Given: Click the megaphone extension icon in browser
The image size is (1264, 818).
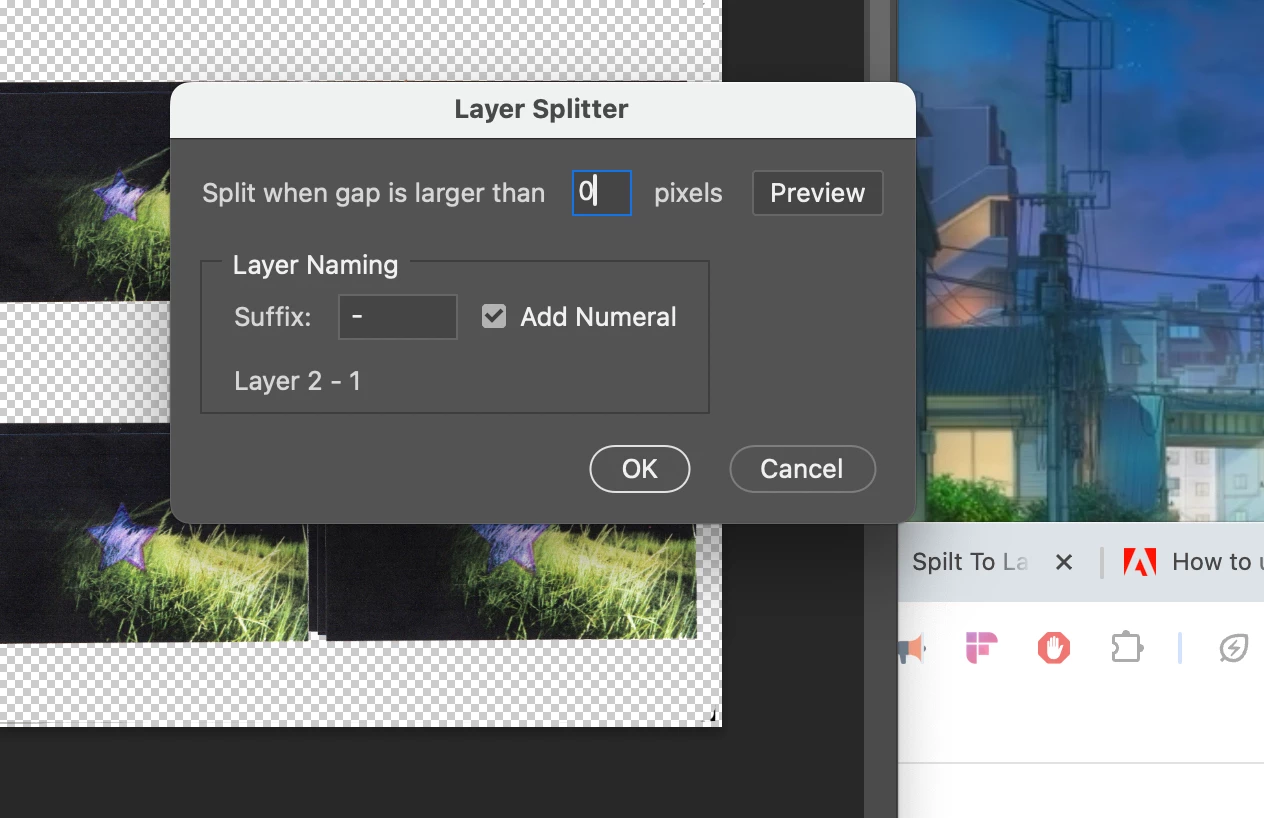Looking at the screenshot, I should tap(912, 649).
